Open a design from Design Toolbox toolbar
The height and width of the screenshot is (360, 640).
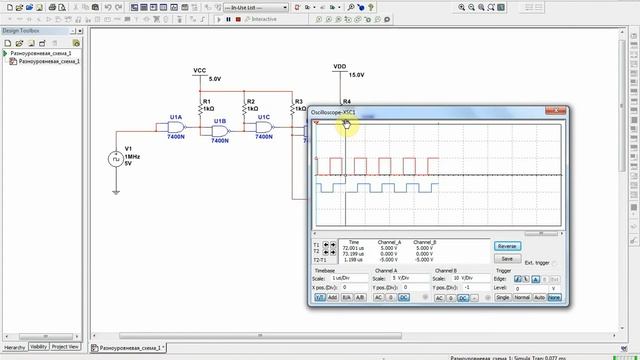click(19, 43)
